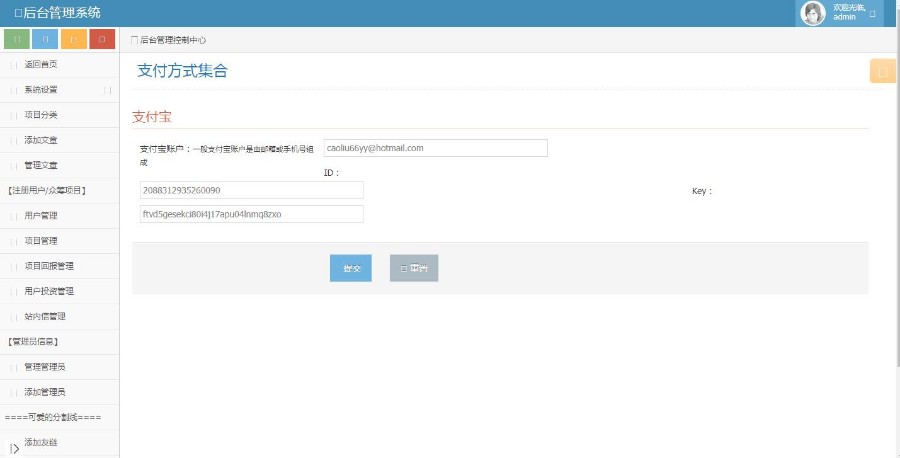Click the green shortcut icon button
900x458 pixels.
tap(17, 39)
